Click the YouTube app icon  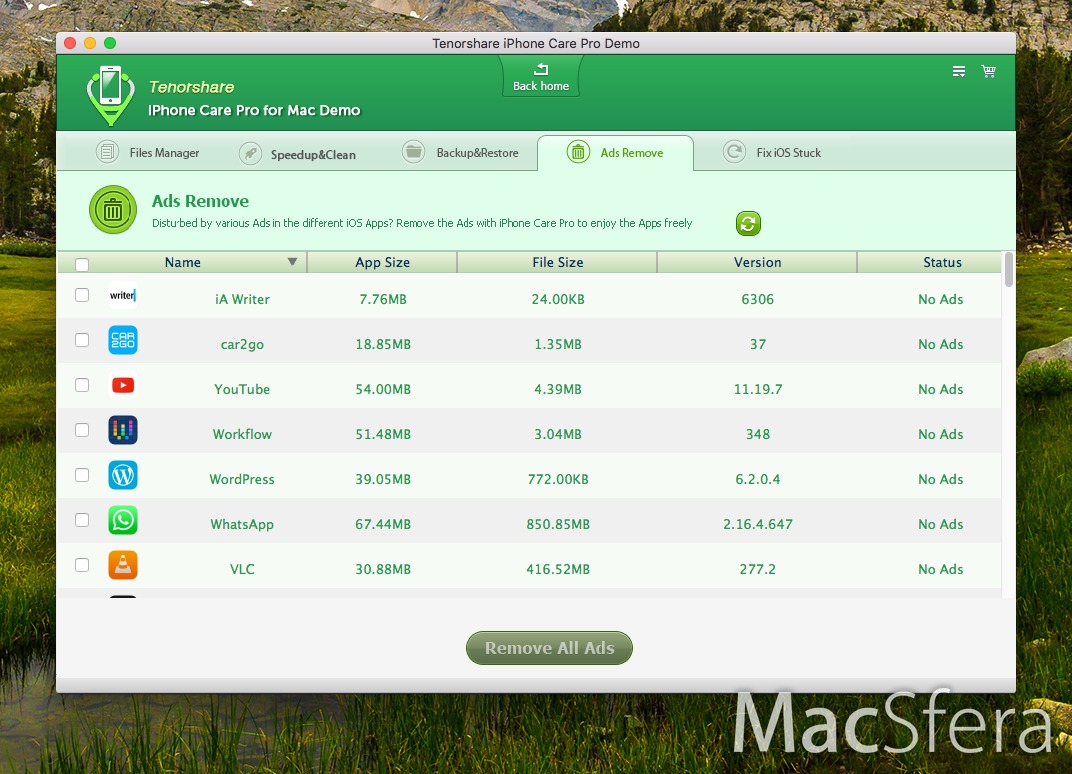click(123, 385)
